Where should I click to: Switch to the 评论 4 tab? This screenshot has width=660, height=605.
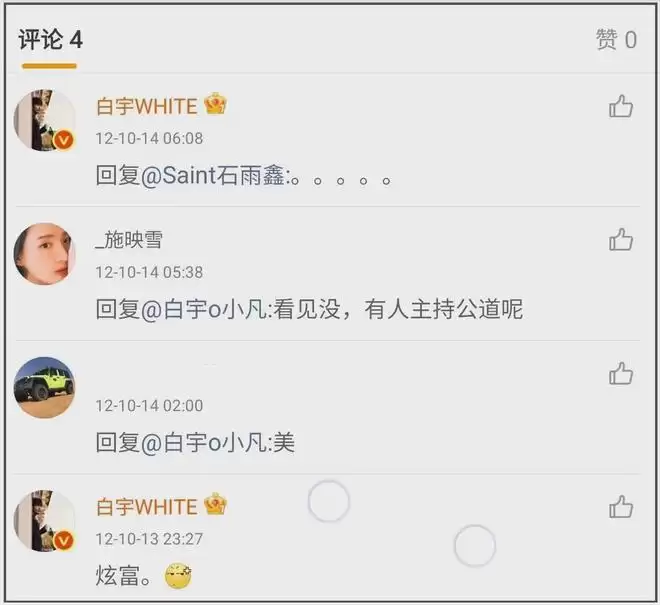[x=50, y=40]
